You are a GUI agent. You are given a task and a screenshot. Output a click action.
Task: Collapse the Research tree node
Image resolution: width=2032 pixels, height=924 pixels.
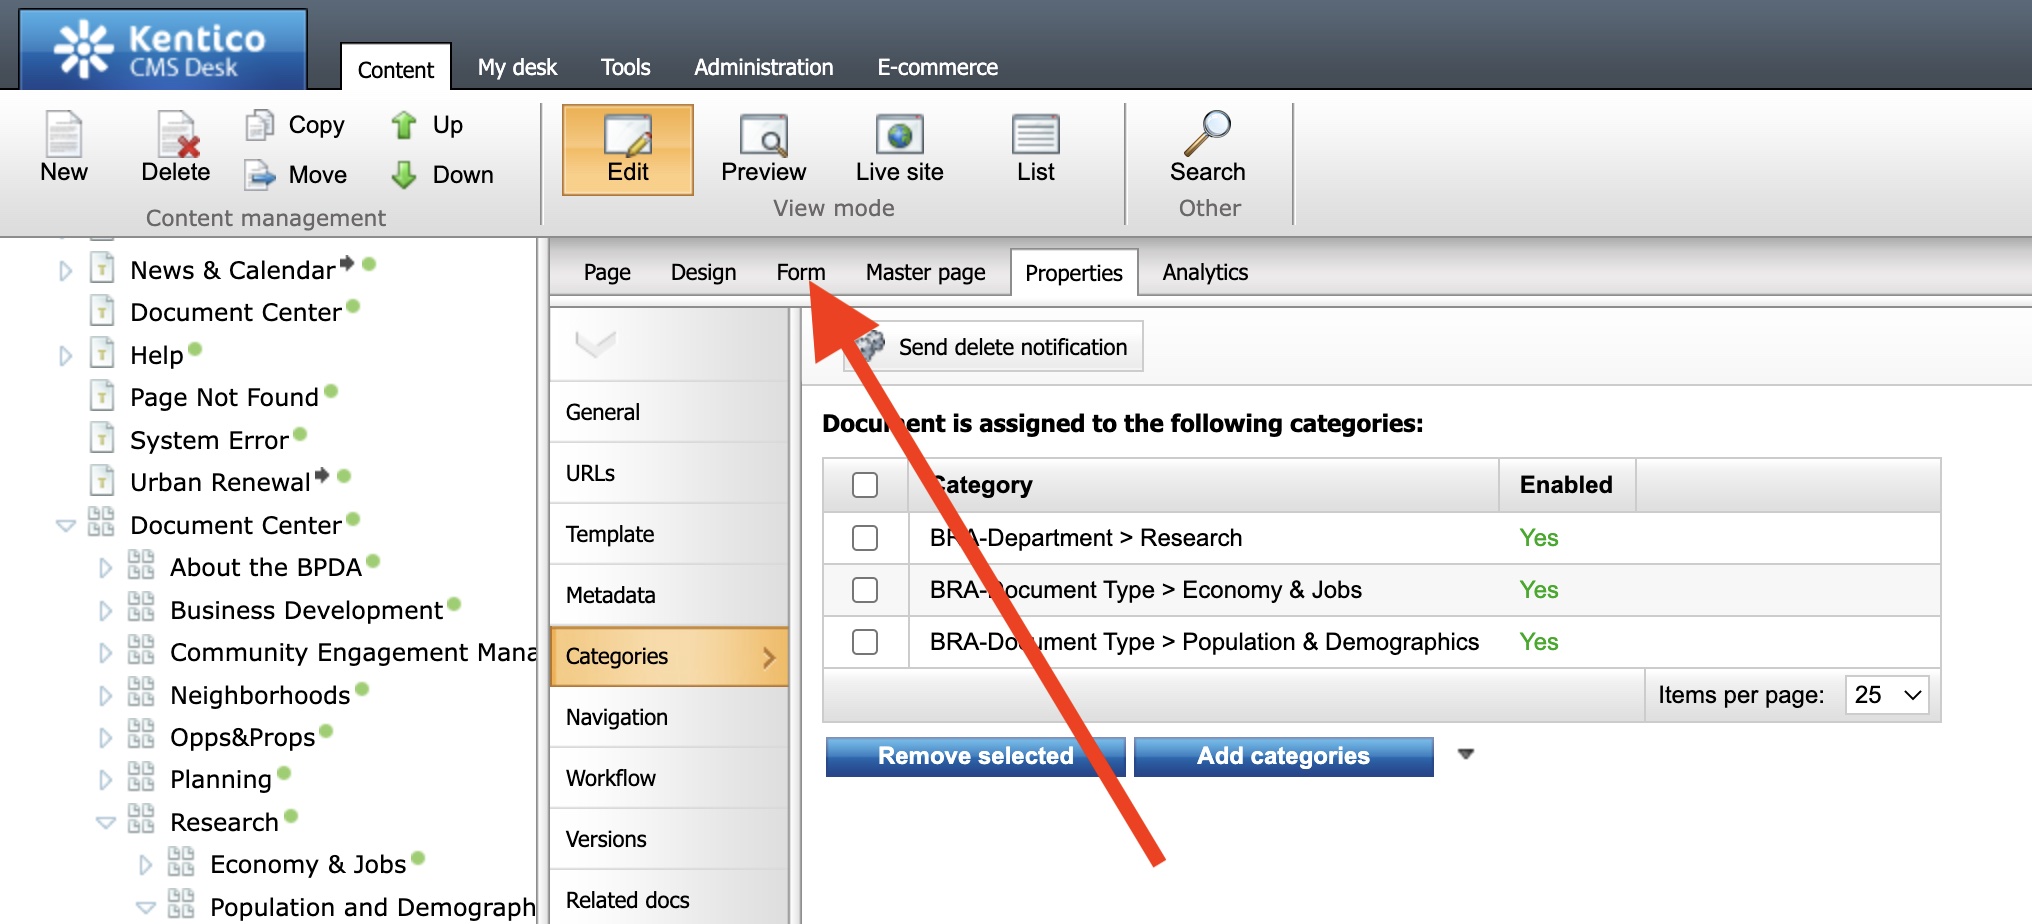click(106, 823)
